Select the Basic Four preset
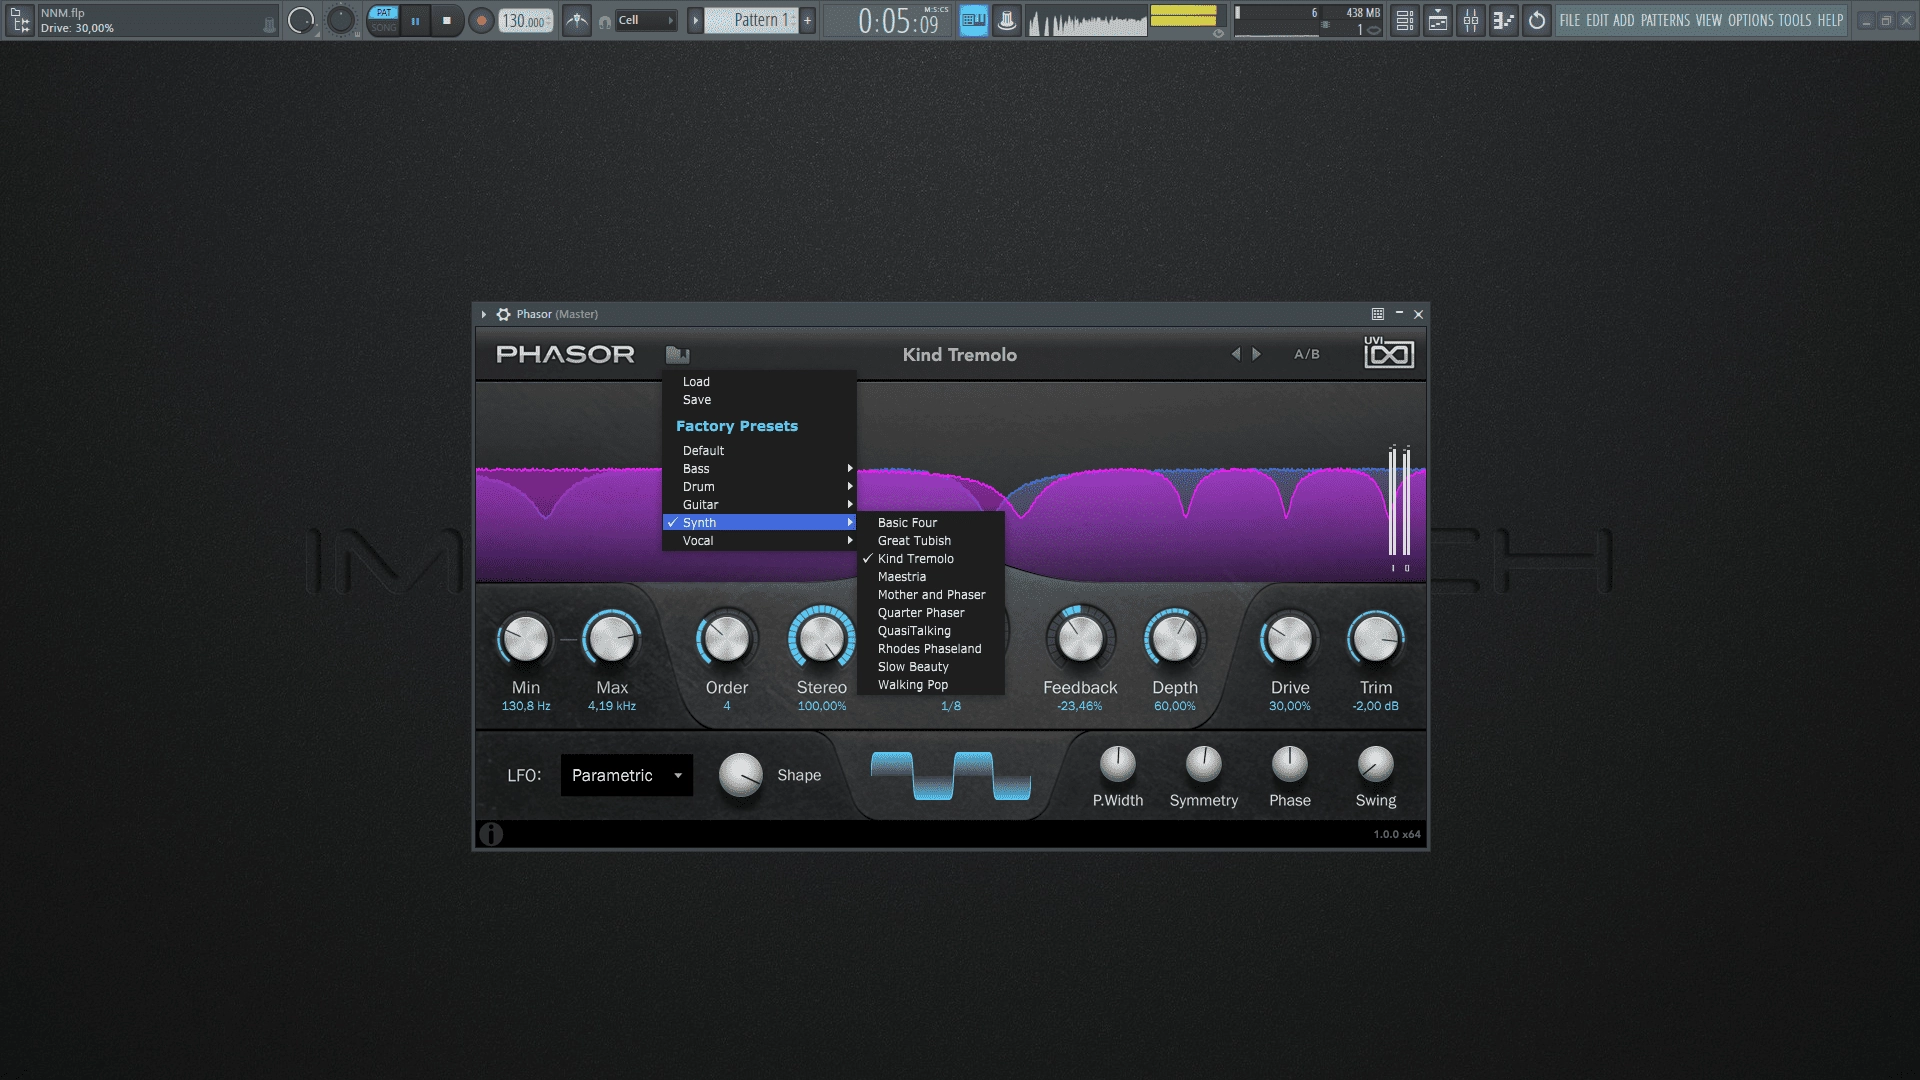 point(931,523)
